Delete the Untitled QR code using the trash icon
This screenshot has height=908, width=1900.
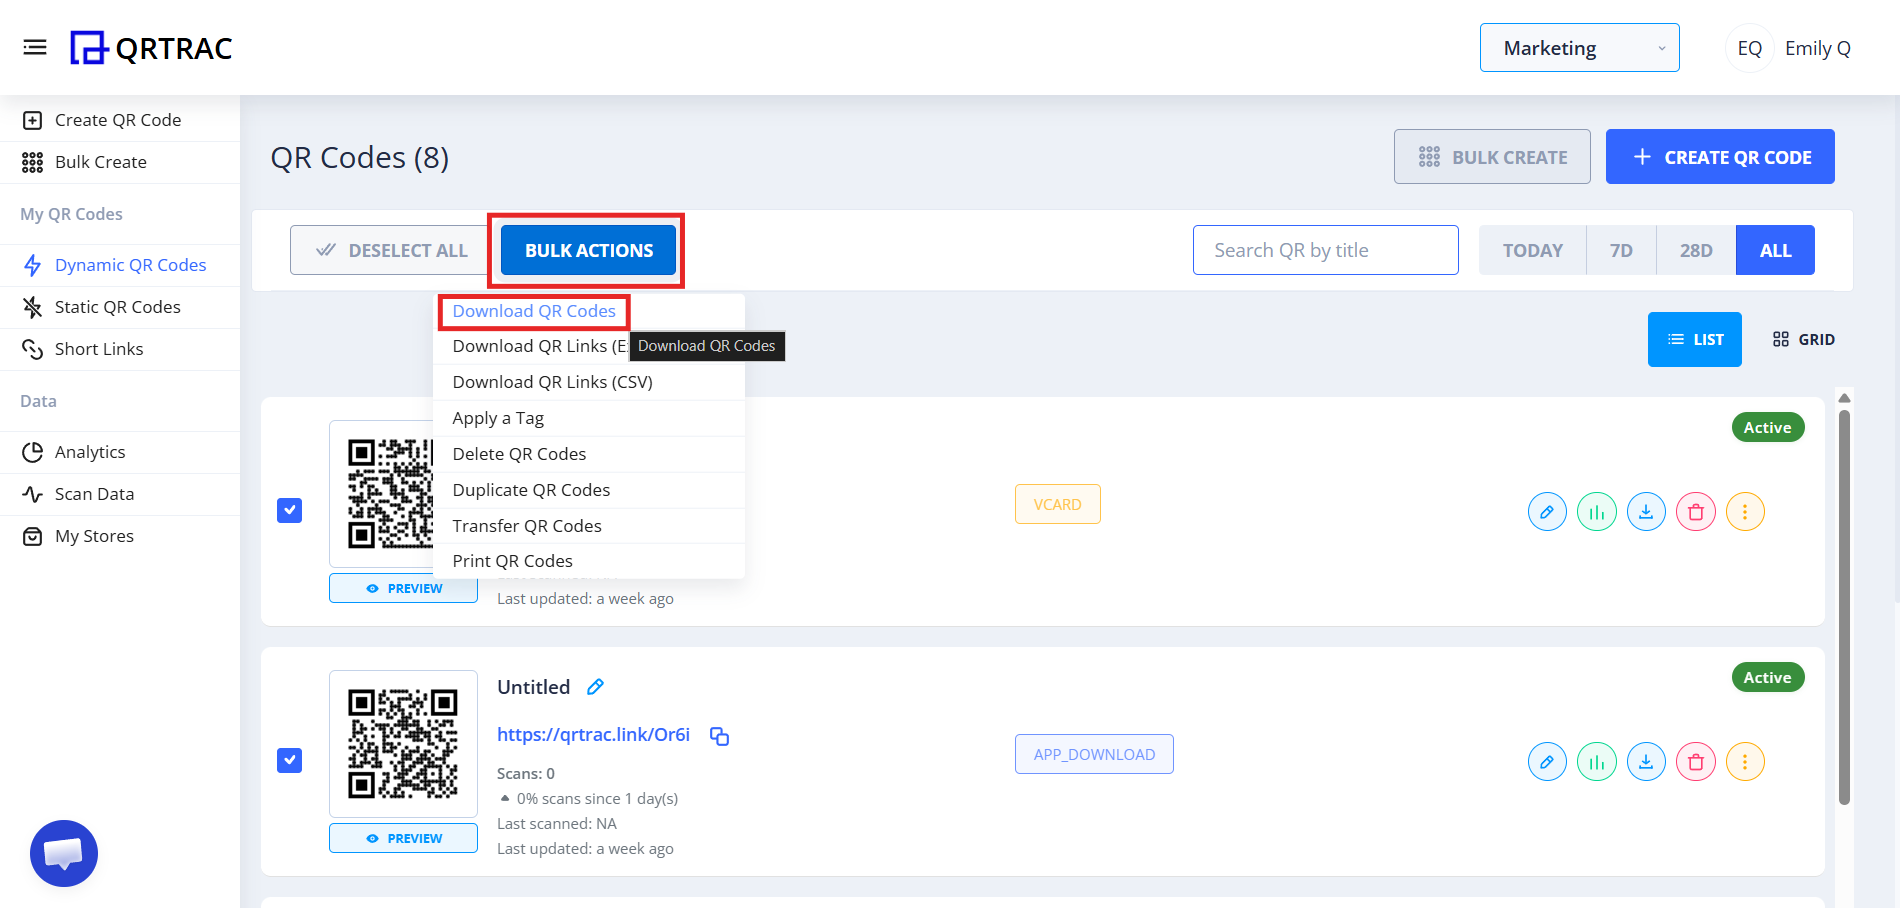pyautogui.click(x=1695, y=761)
